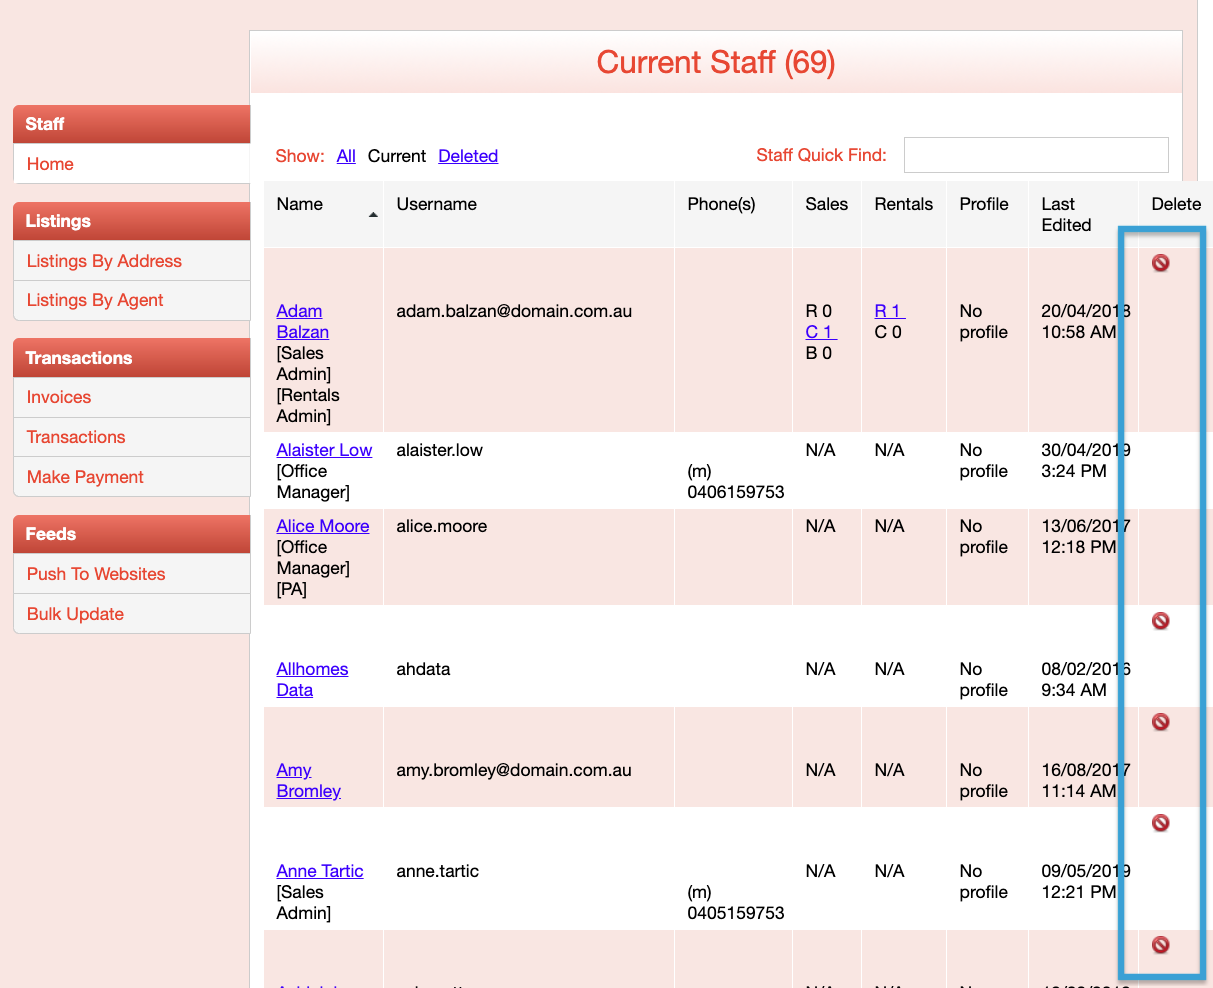This screenshot has width=1213, height=988.
Task: Sort by Name column arrow
Action: [x=373, y=215]
